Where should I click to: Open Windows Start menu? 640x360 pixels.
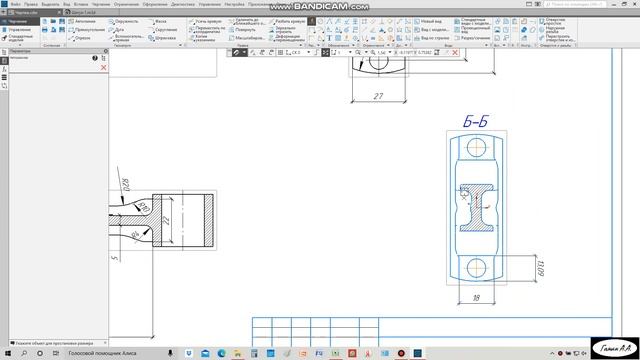(x=8, y=353)
